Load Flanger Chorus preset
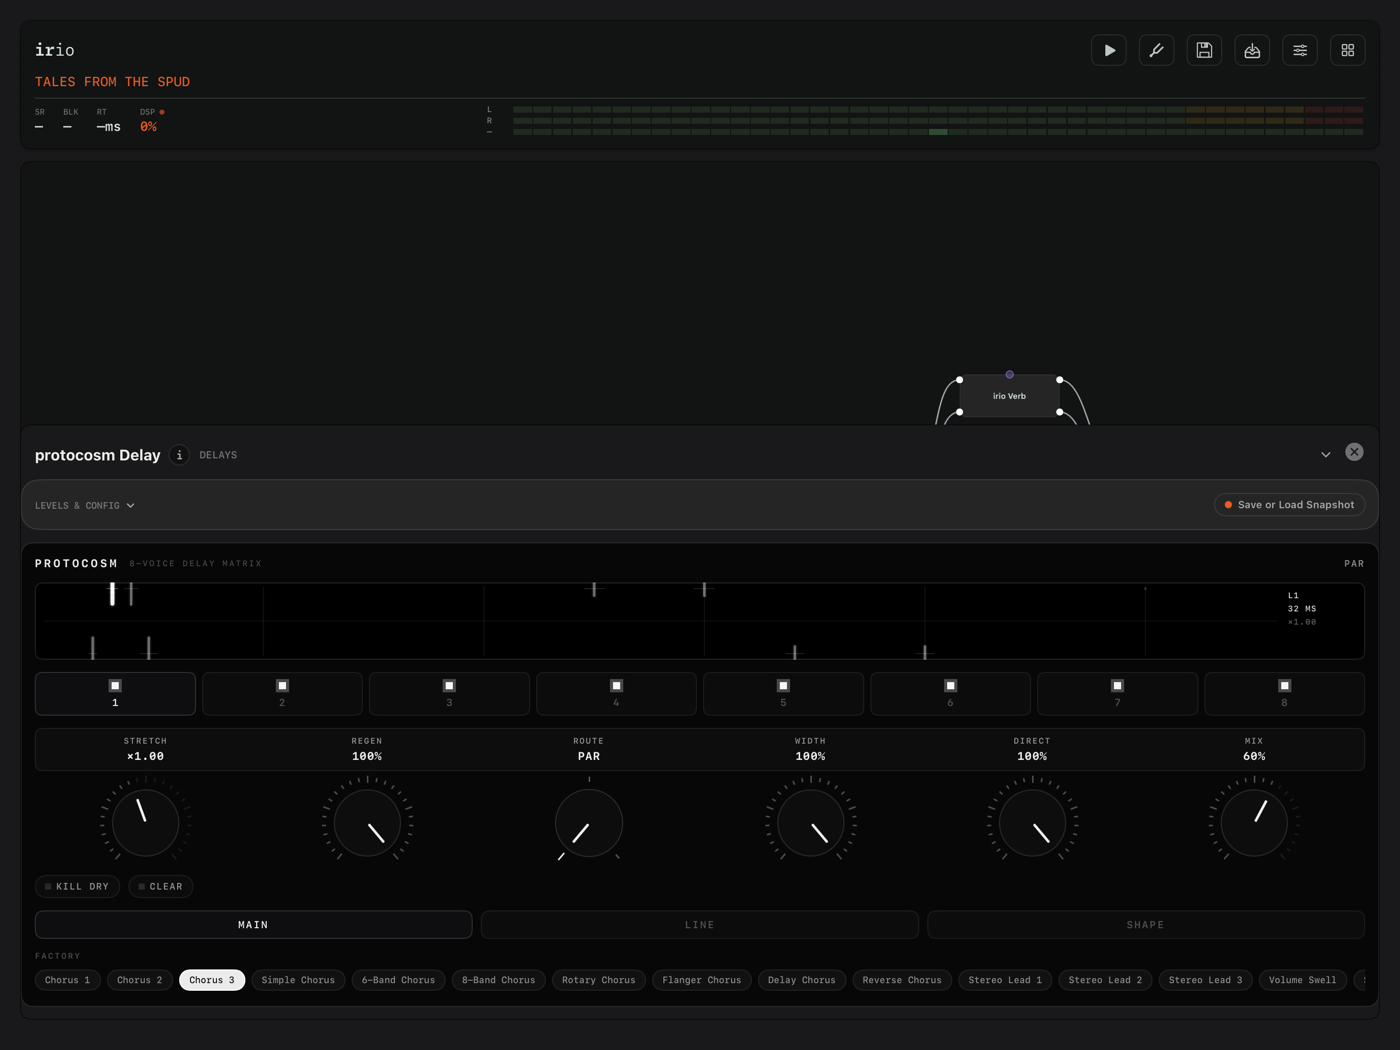This screenshot has height=1050, width=1400. (x=702, y=980)
